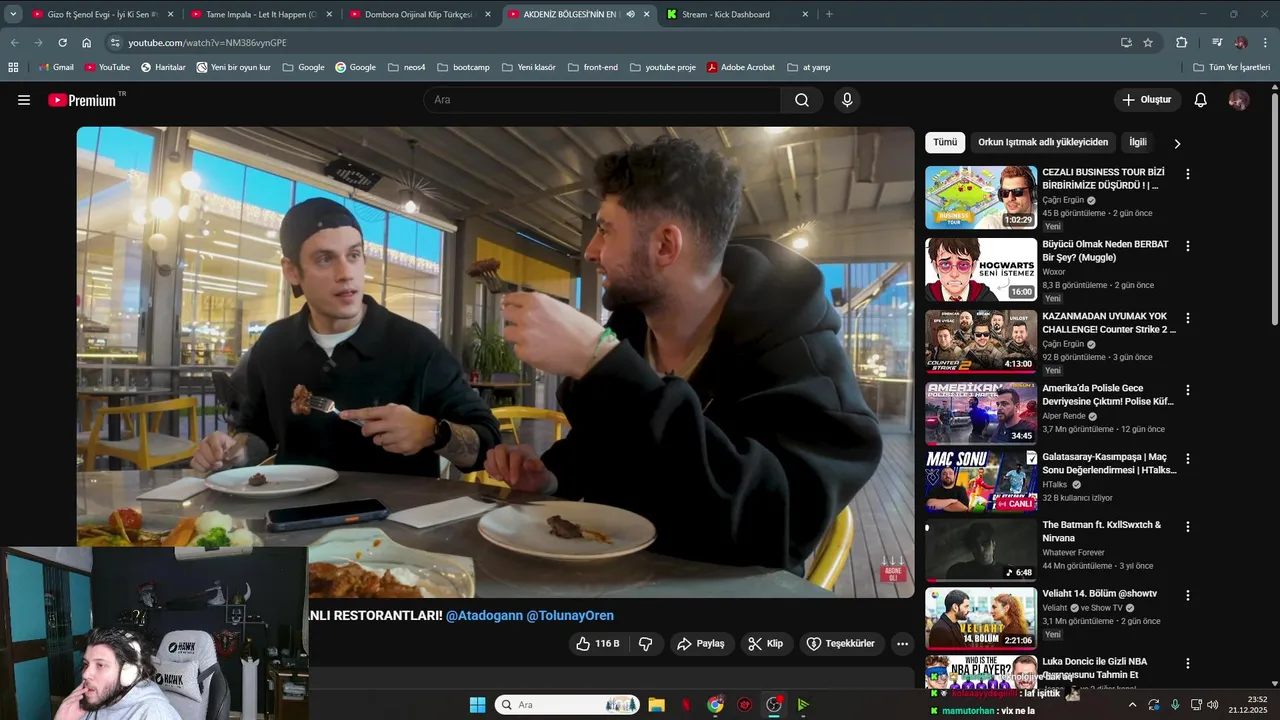The image size is (1280, 720).
Task: Open tab search dropdown arrow
Action: point(13,14)
